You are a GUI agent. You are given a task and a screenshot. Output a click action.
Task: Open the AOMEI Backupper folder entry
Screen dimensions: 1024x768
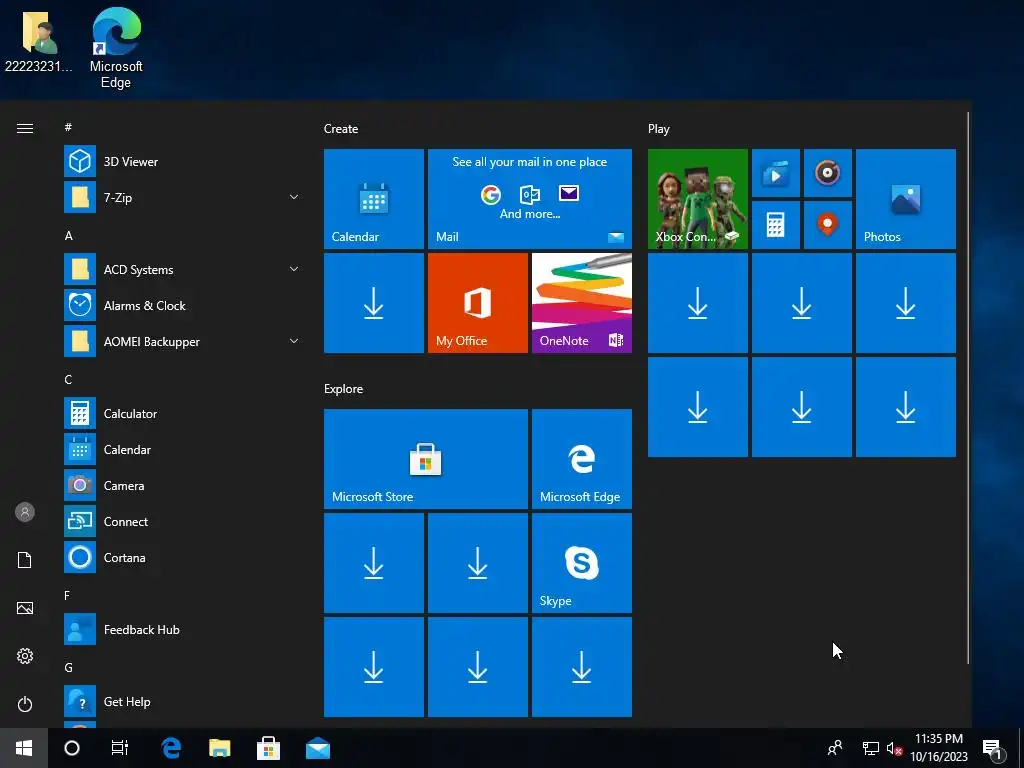tap(183, 341)
